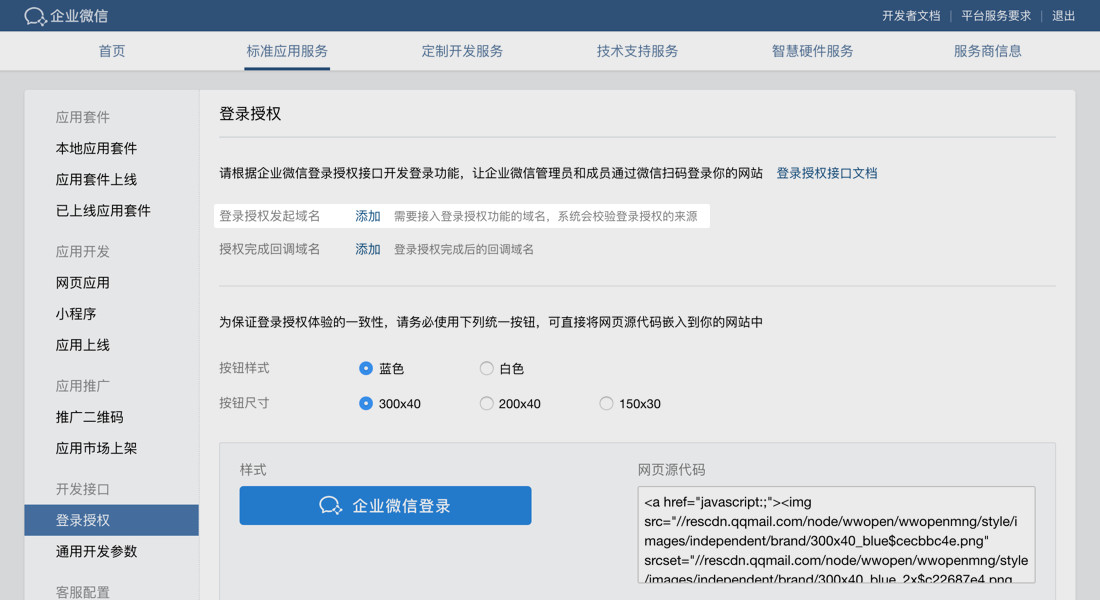Go to 网页应用 in sidebar

click(x=83, y=283)
